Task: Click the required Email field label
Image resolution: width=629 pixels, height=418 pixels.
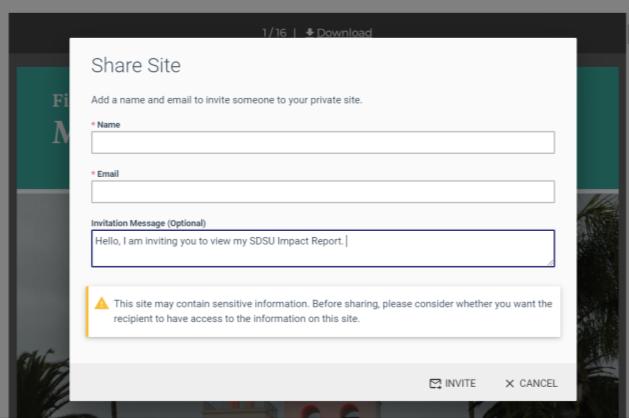Action: click(106, 173)
